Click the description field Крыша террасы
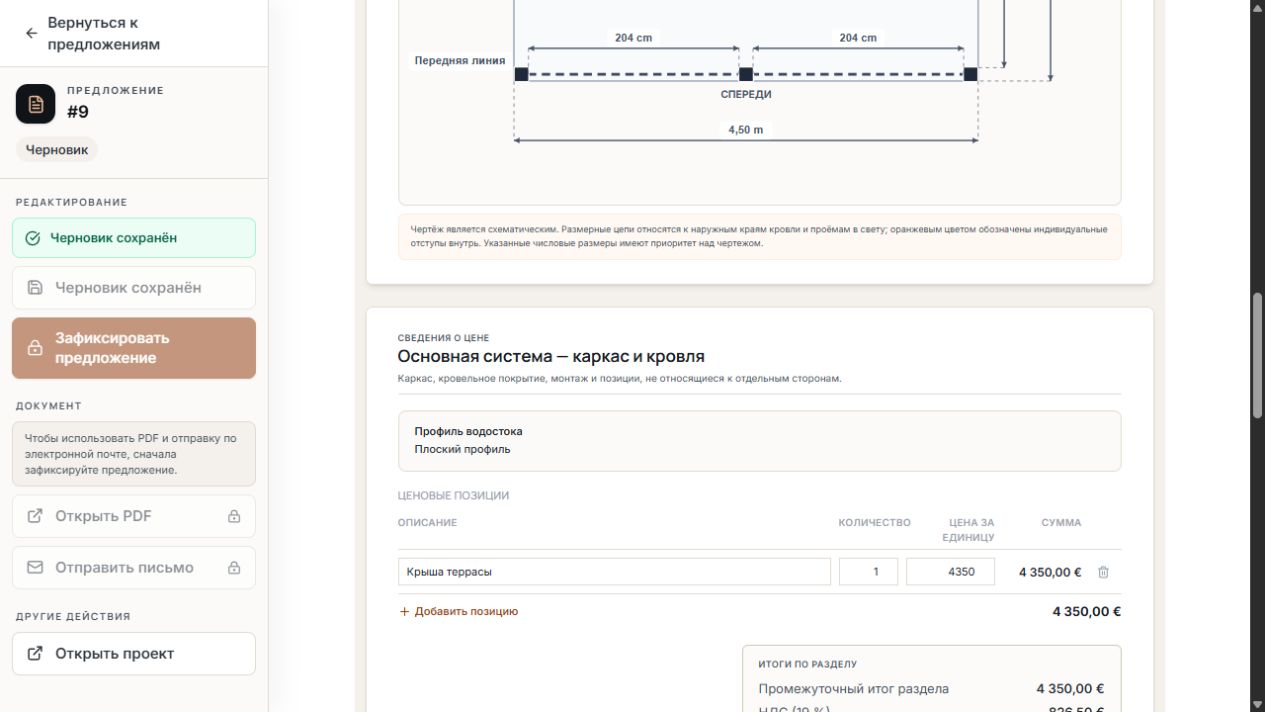The width and height of the screenshot is (1265, 712). [x=614, y=572]
